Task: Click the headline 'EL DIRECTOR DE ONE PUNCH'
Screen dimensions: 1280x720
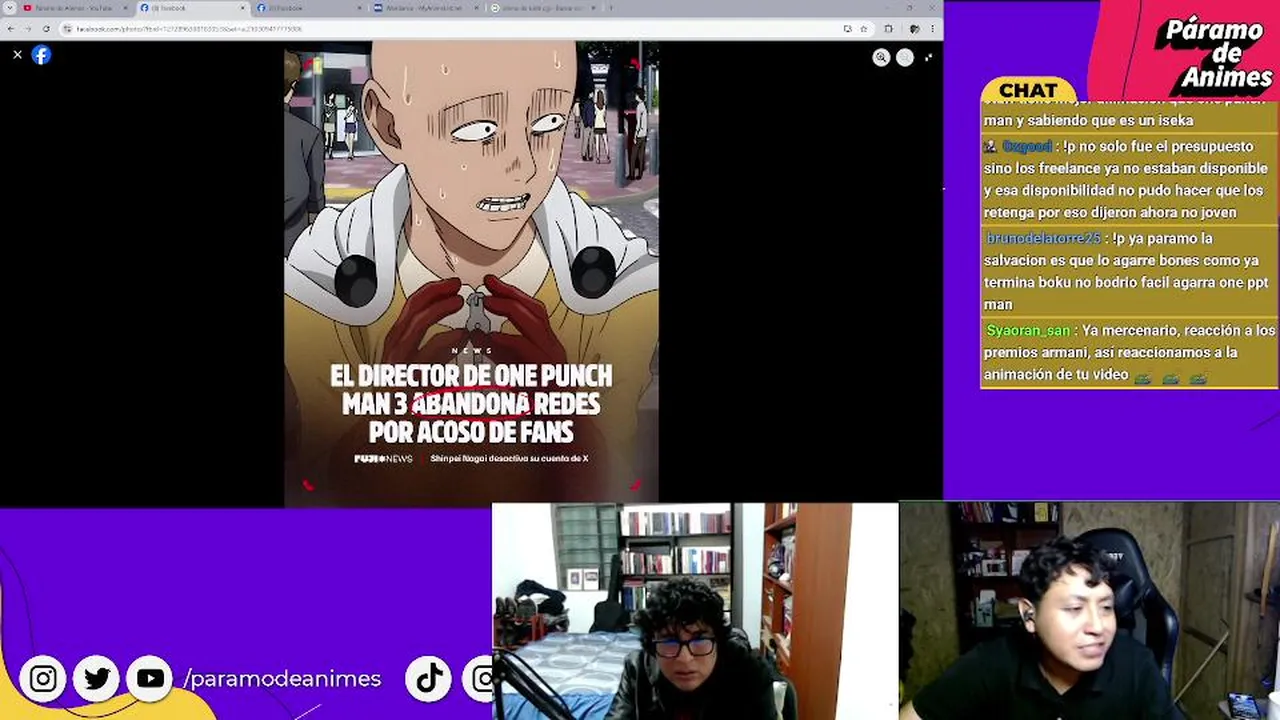Action: 471,376
